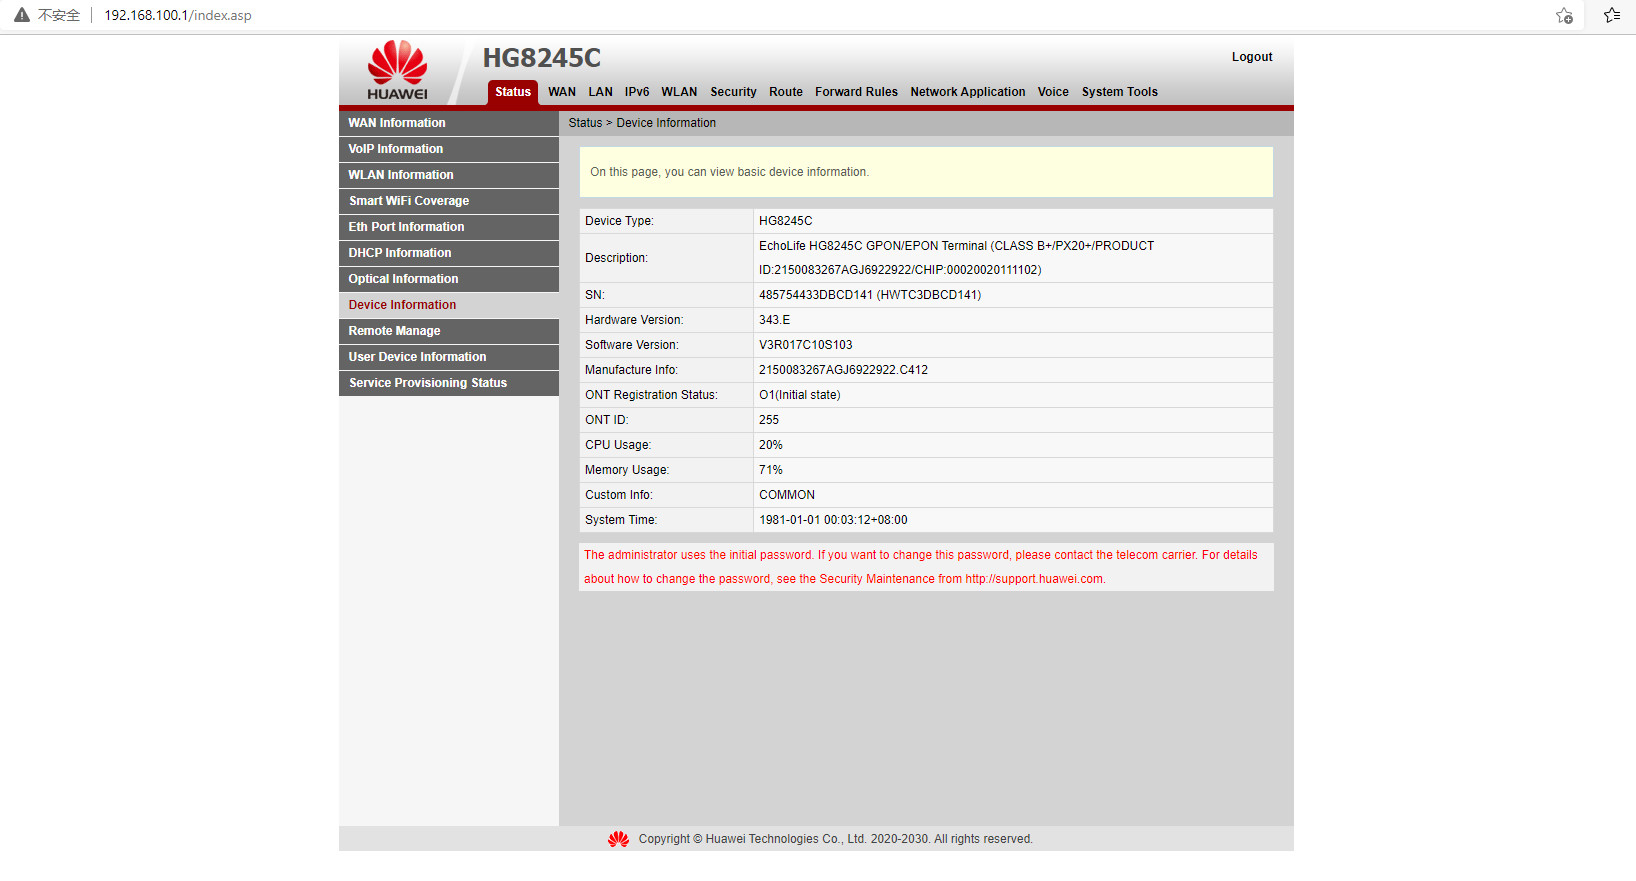Screen dimensions: 1636x881
Task: Select Service Provisioning Status
Action: point(428,383)
